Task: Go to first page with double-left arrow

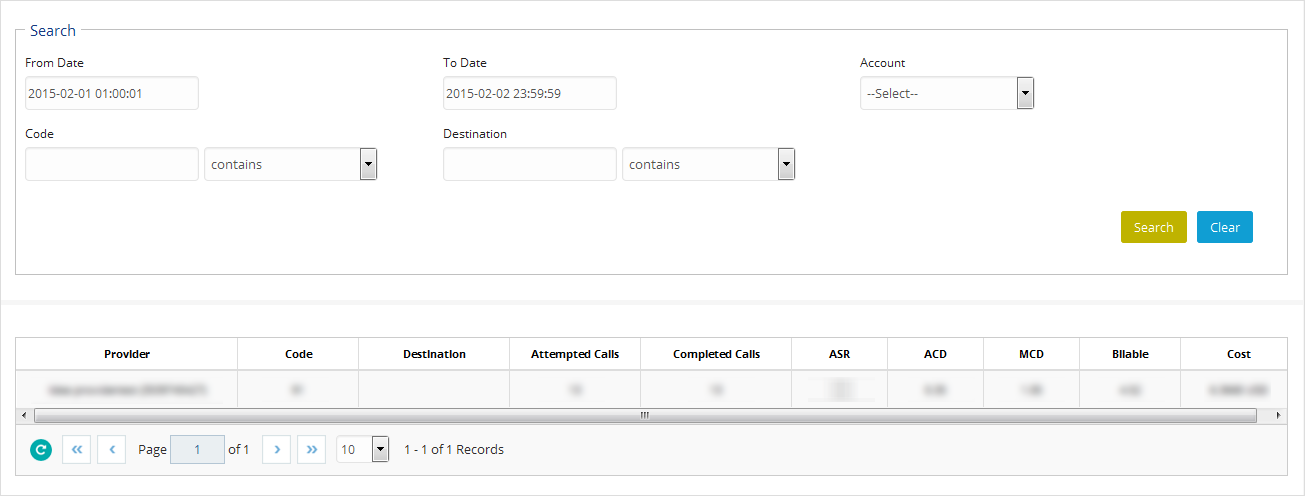Action: tap(77, 450)
